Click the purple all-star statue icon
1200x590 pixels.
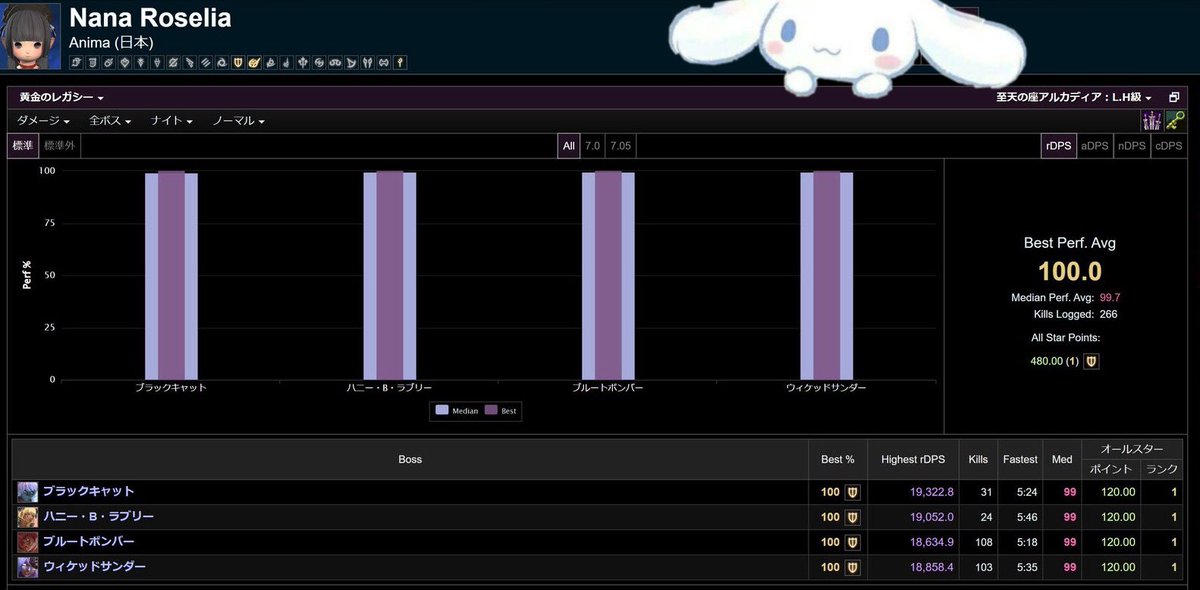(1152, 120)
